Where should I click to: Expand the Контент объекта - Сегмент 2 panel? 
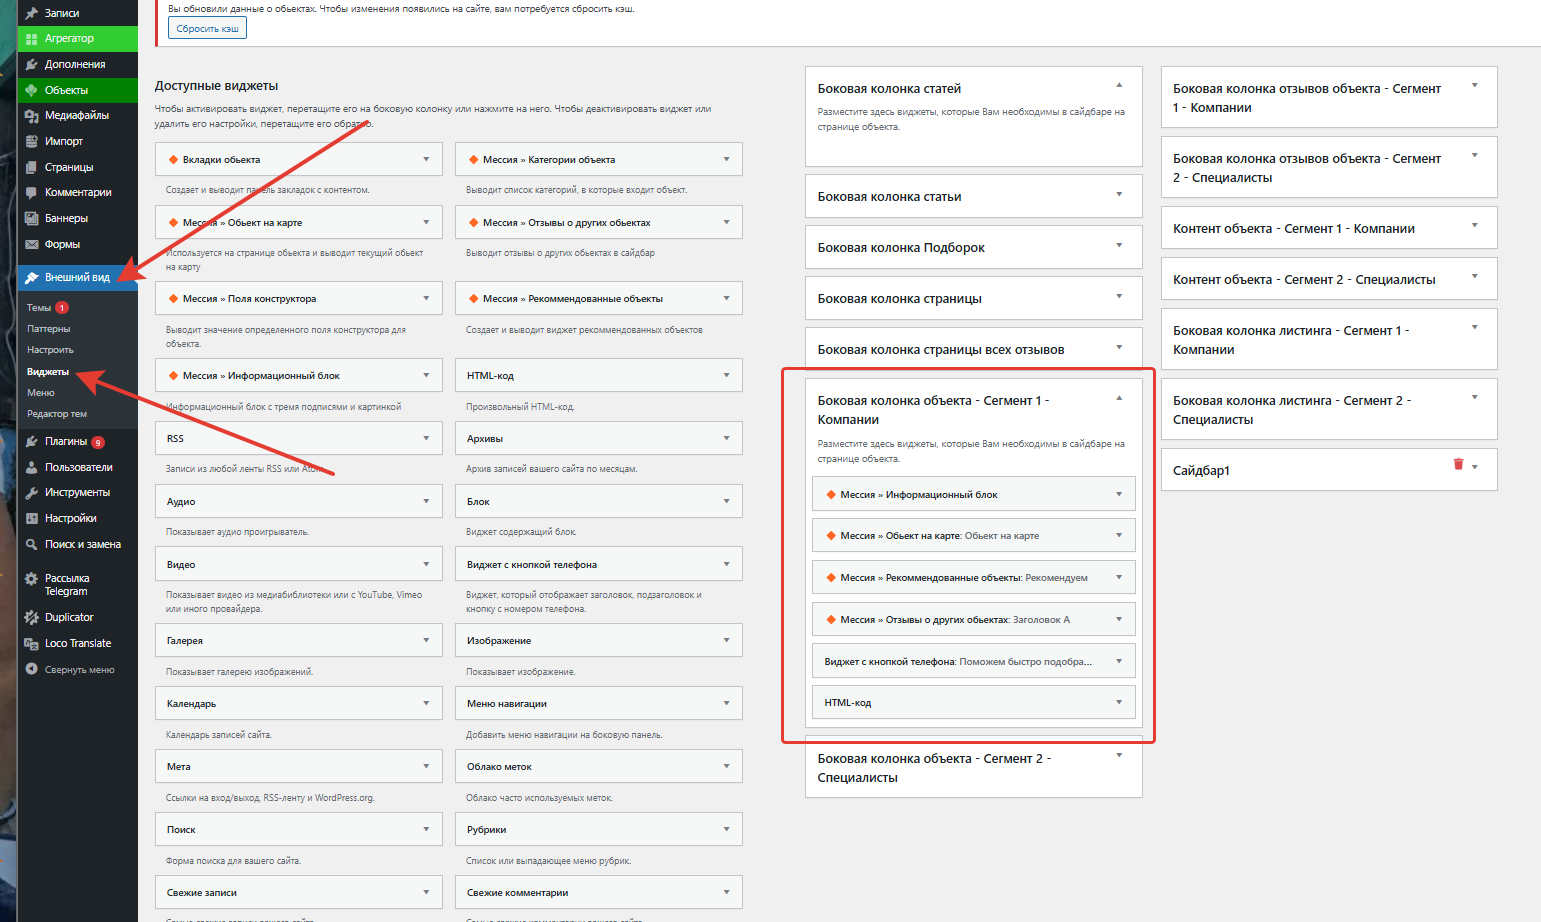coord(1474,277)
